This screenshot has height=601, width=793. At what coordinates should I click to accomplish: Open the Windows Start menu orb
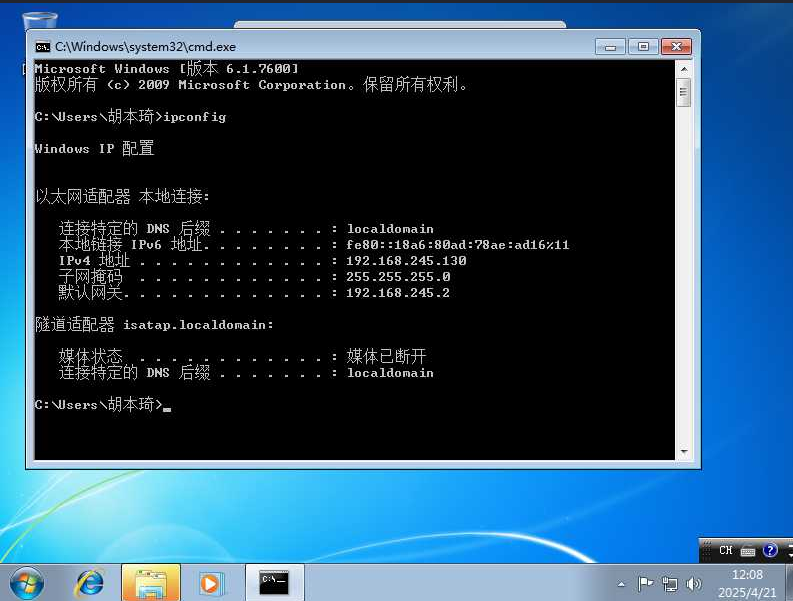point(27,583)
